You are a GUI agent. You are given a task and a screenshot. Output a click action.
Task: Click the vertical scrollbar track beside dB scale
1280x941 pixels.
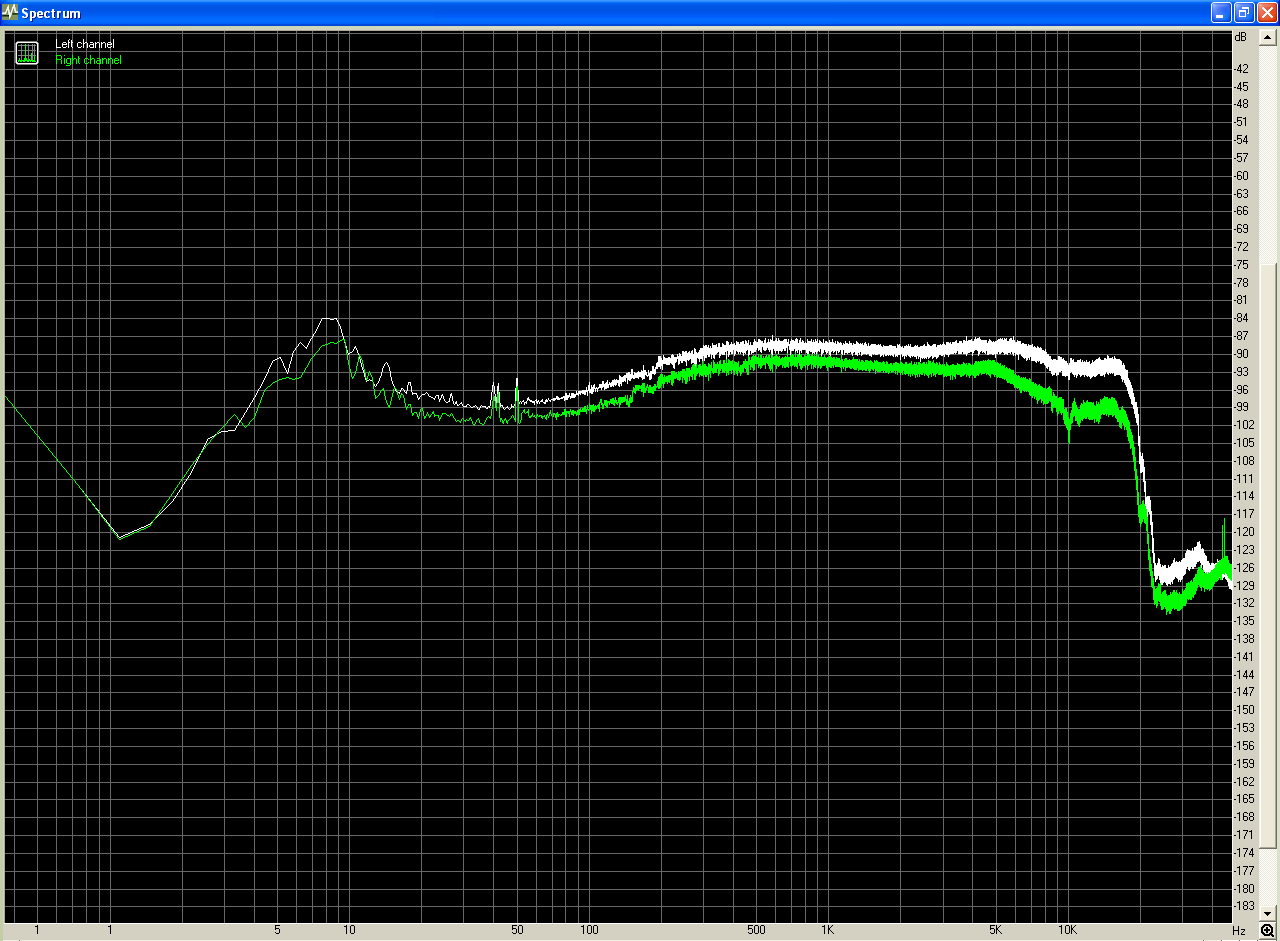coord(1267,475)
